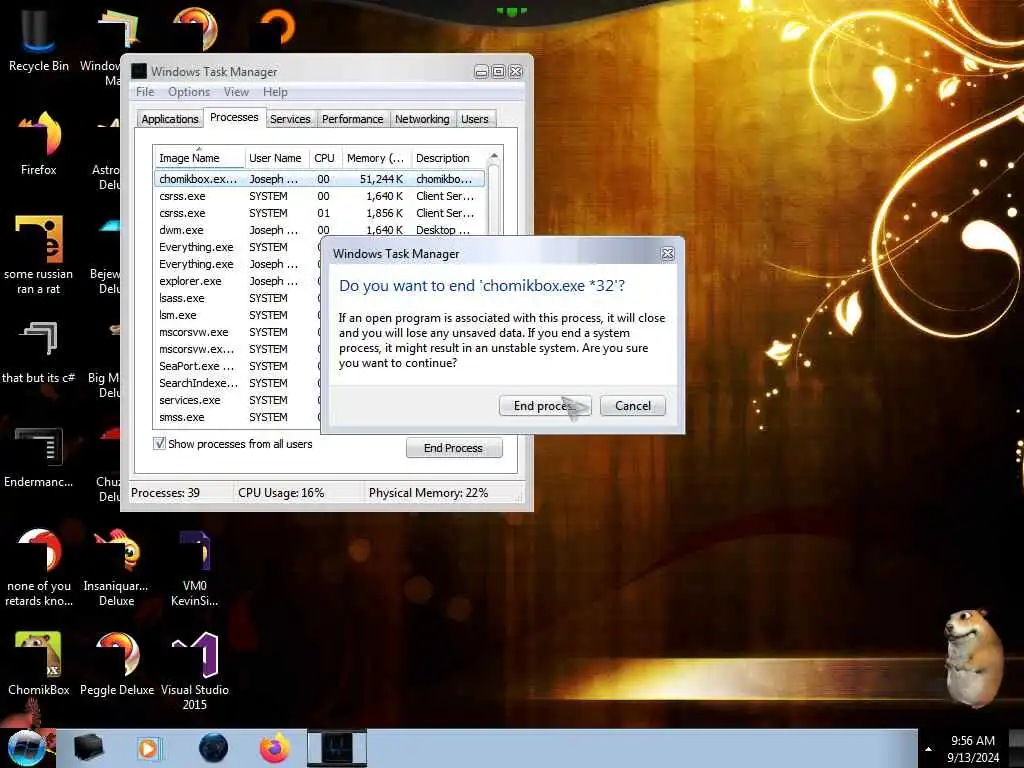This screenshot has width=1024, height=768.
Task: Switch to the Services tab
Action: point(290,119)
